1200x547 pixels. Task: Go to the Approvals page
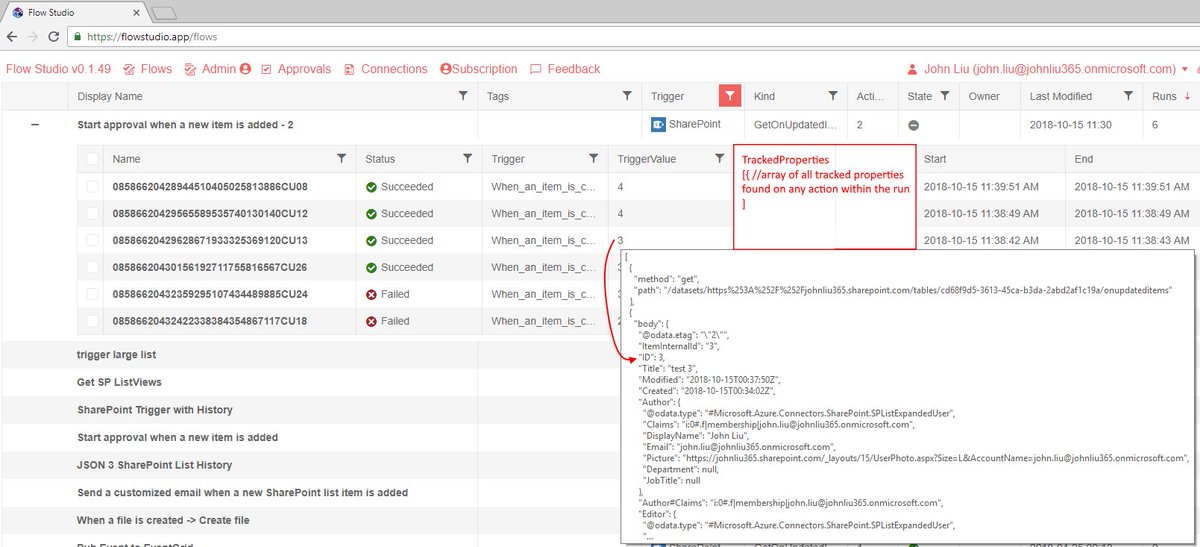[x=296, y=69]
